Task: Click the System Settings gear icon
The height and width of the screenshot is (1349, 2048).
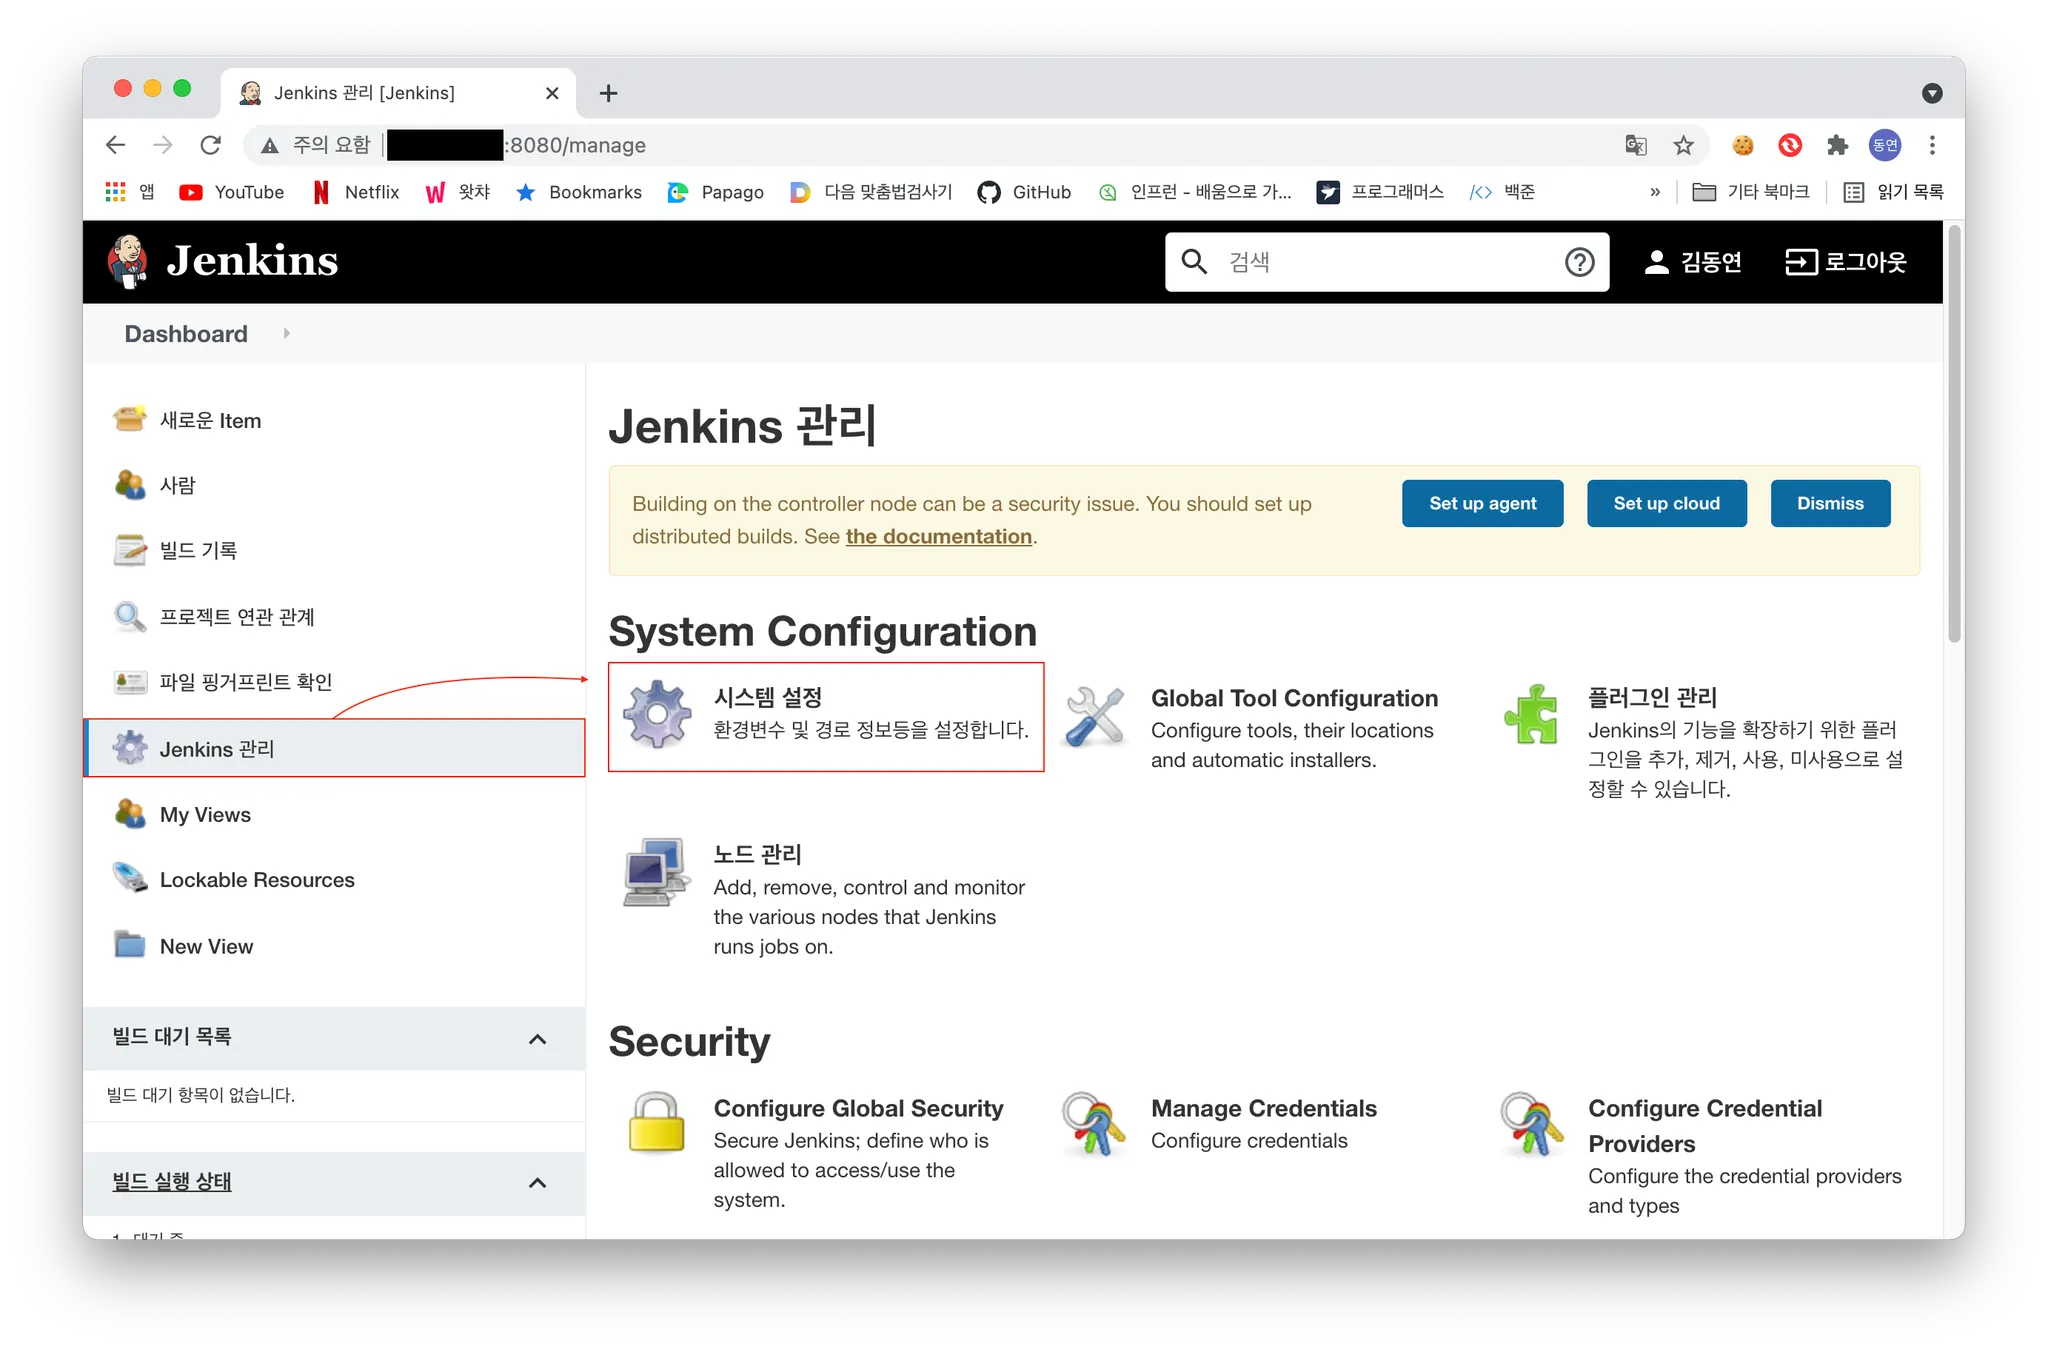Action: pyautogui.click(x=657, y=714)
